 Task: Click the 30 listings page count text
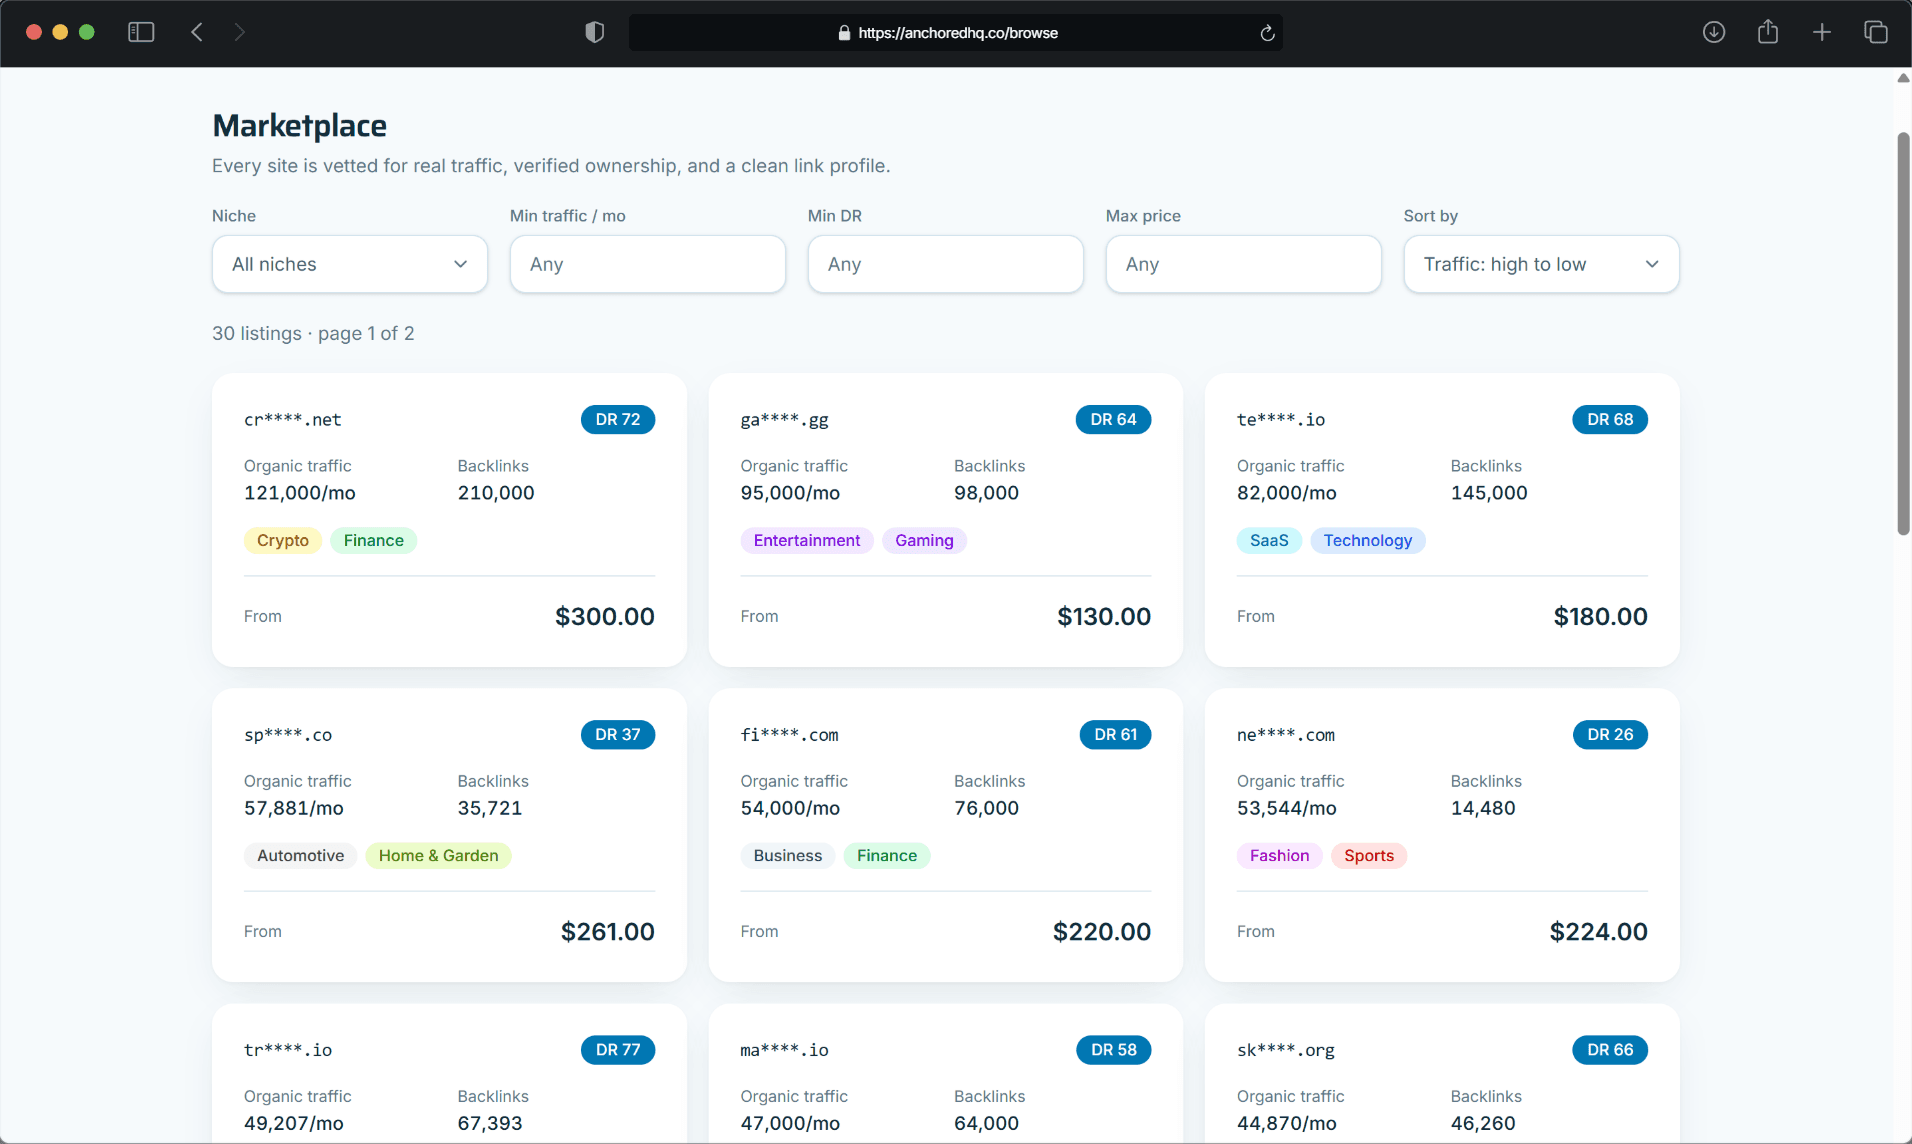coord(313,334)
